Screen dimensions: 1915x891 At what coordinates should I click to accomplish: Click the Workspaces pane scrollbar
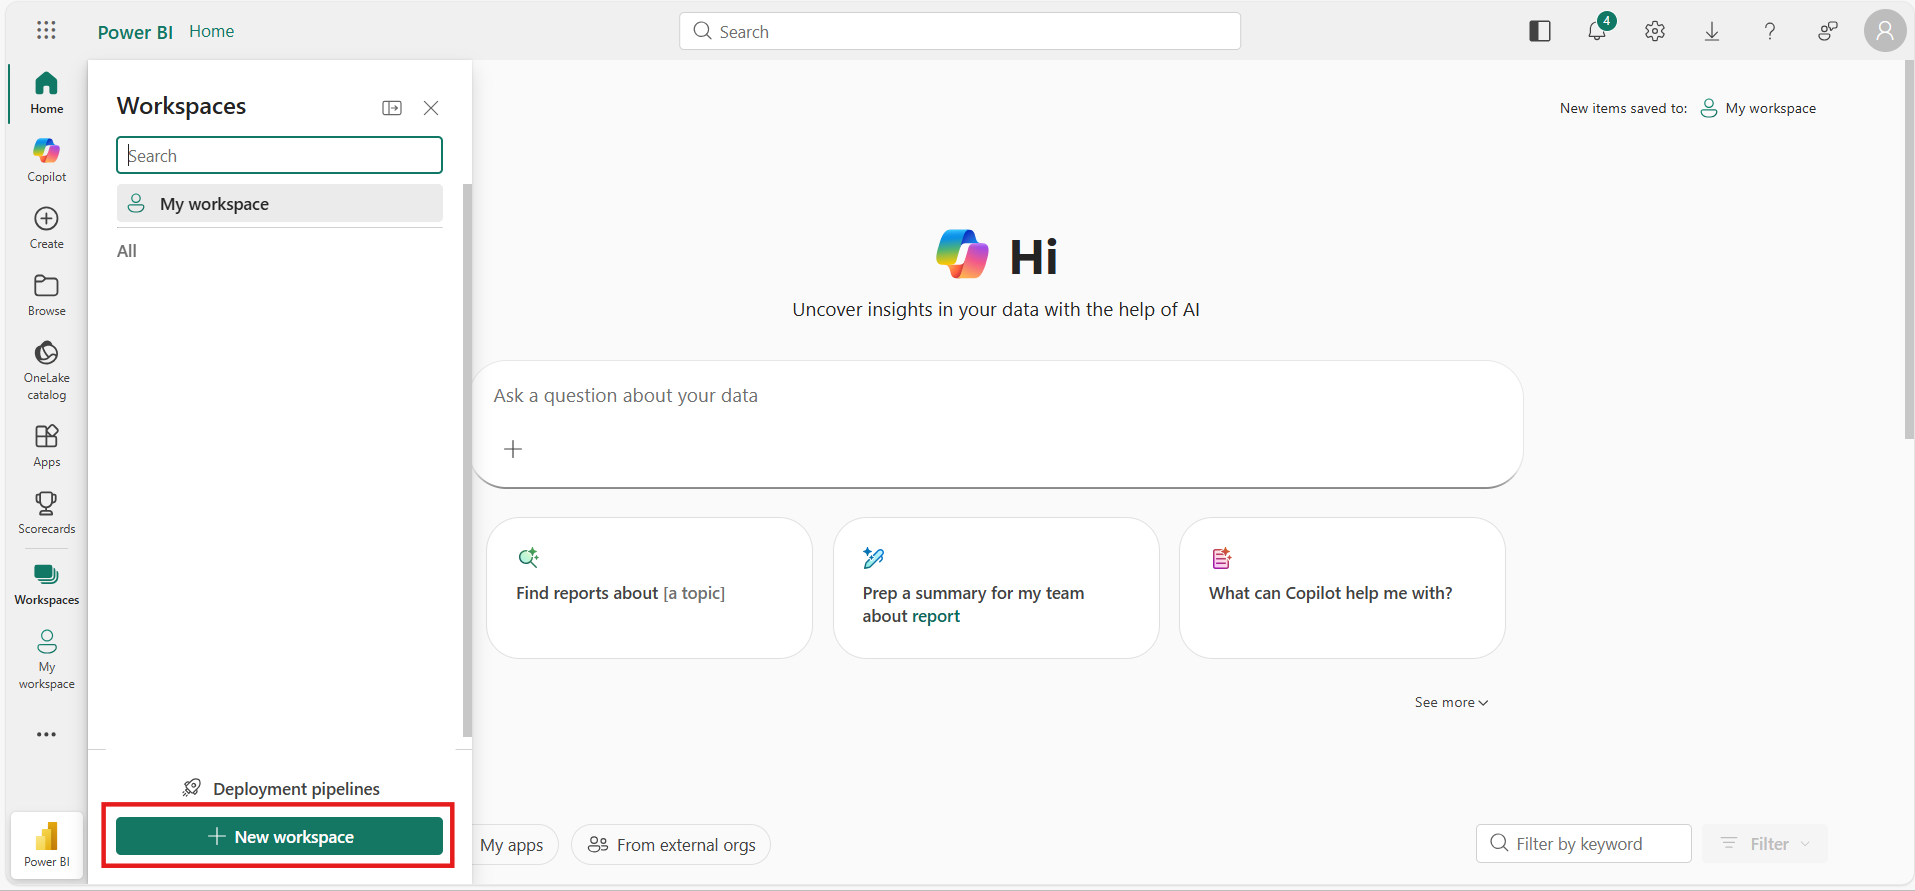coord(467,460)
